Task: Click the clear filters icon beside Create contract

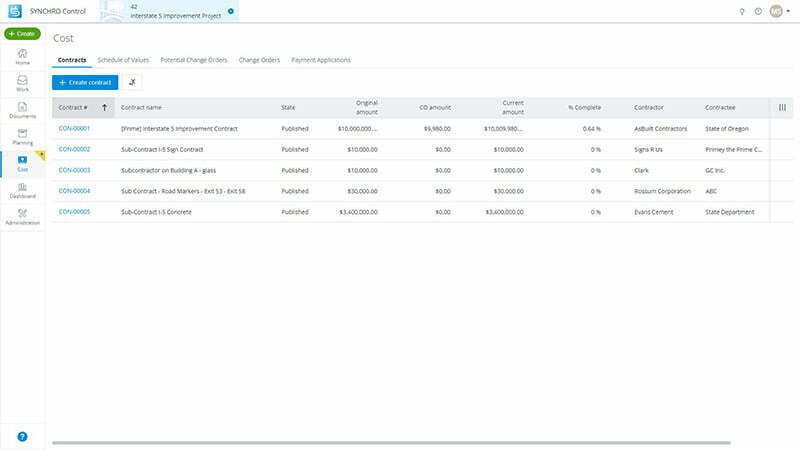Action: 134,82
